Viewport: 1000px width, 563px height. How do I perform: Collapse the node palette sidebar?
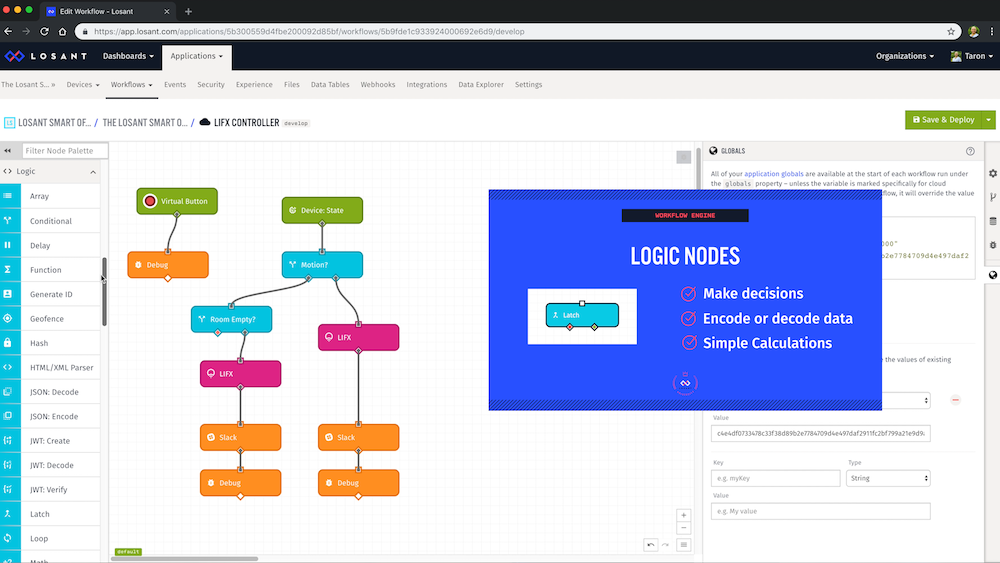[x=8, y=150]
